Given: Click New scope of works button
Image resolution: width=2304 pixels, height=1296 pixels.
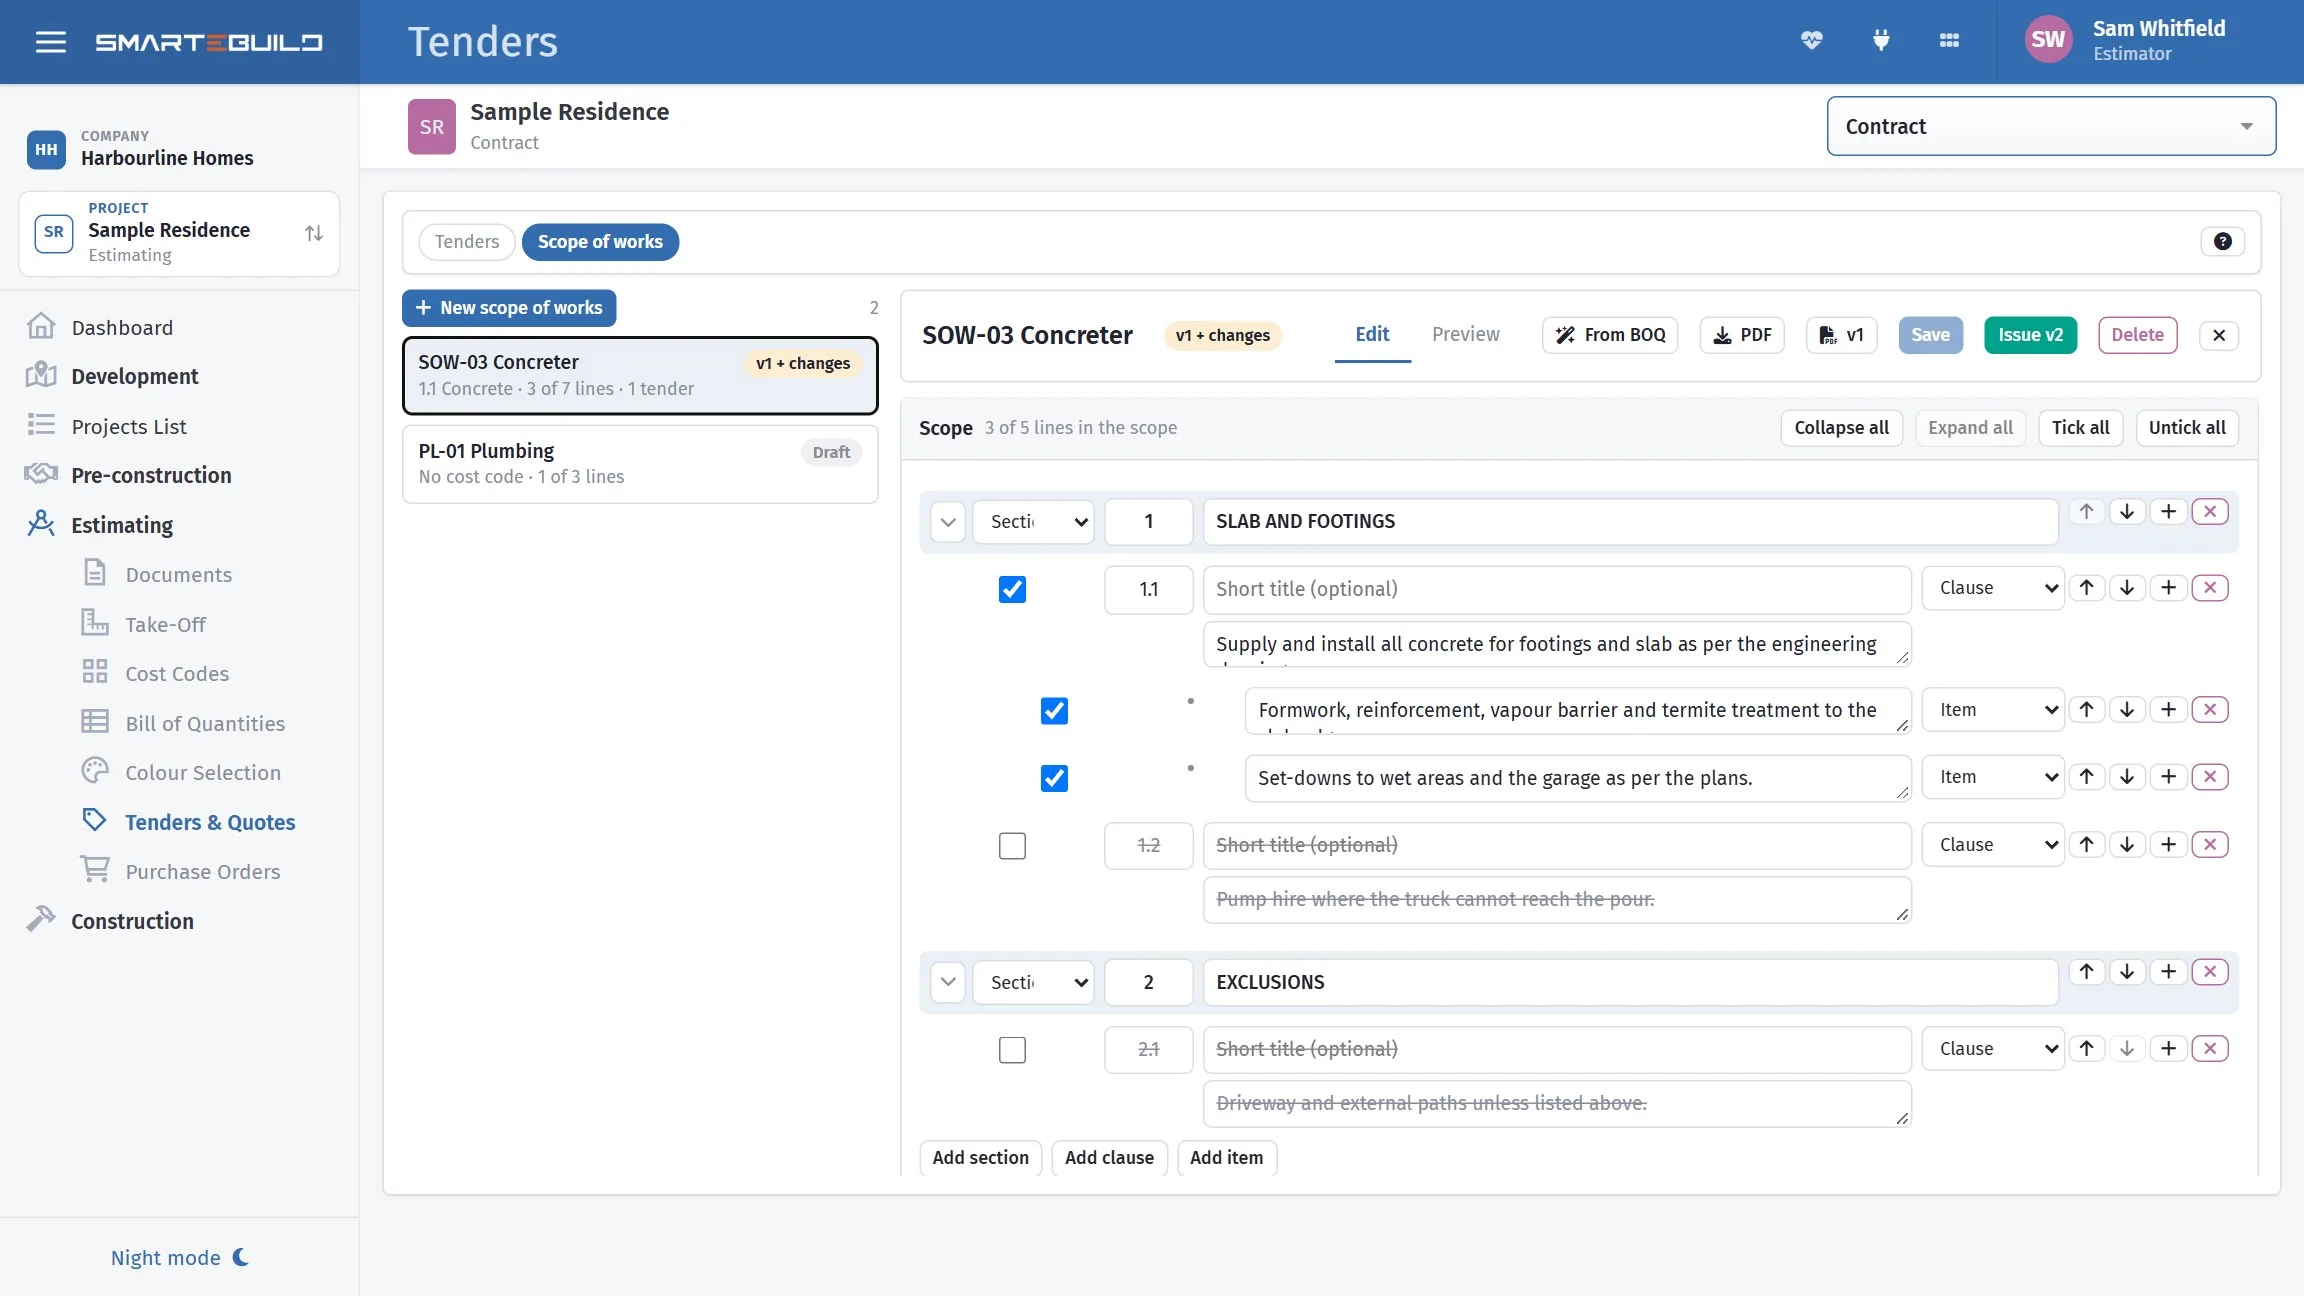Looking at the screenshot, I should [x=509, y=308].
